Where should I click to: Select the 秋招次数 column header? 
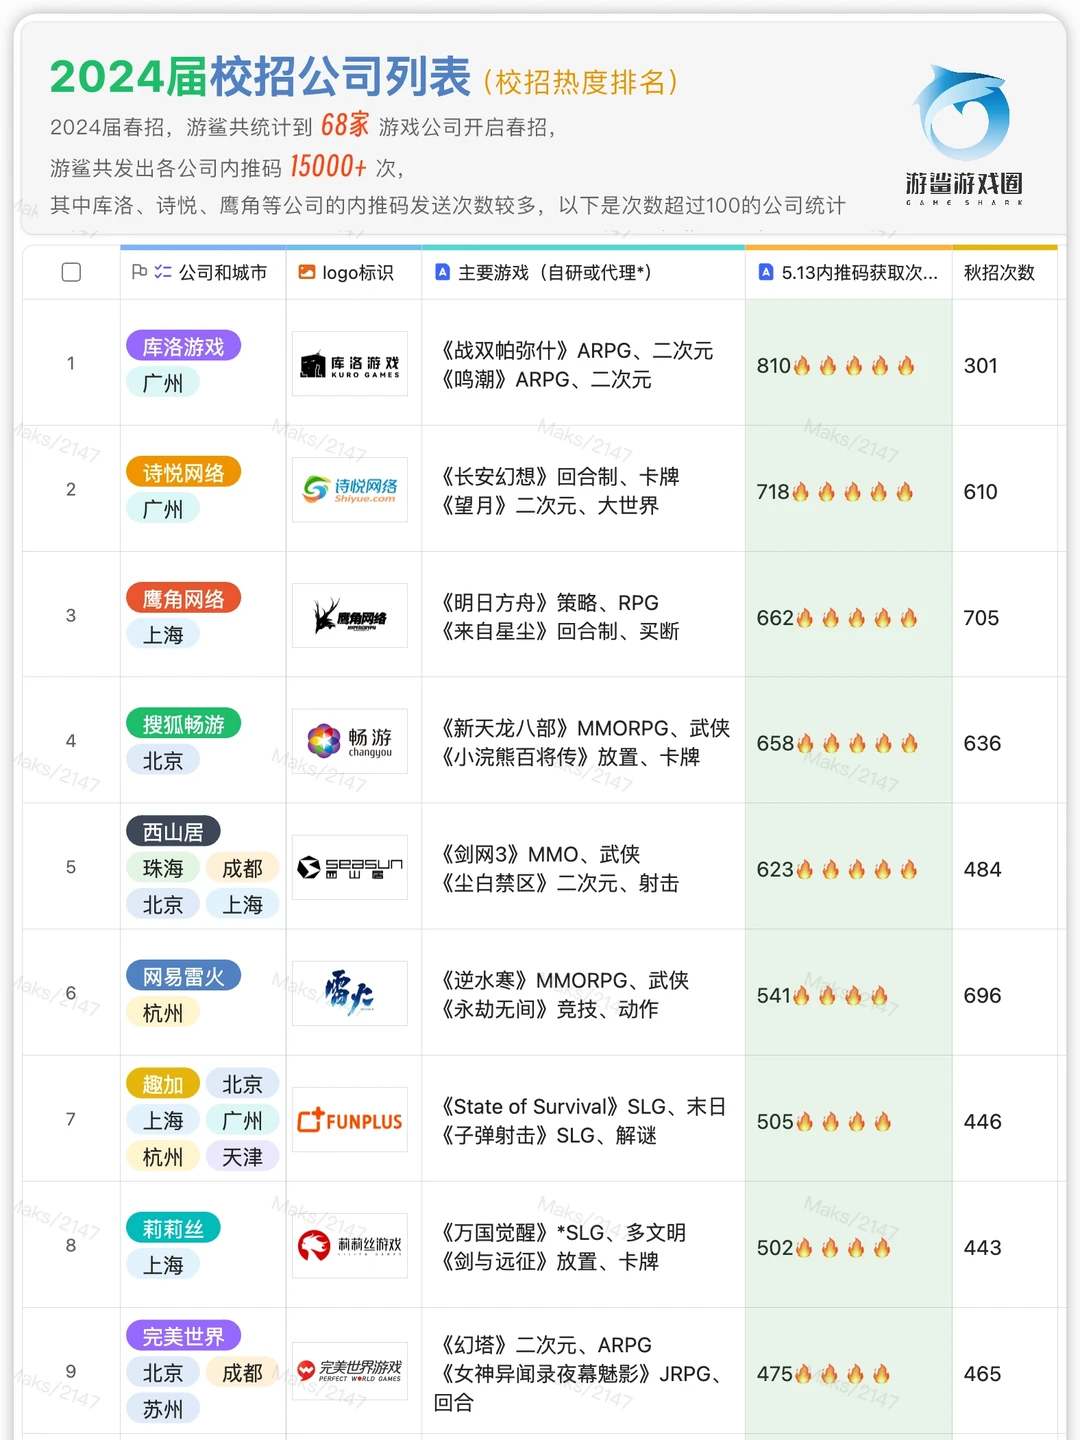(x=1004, y=272)
